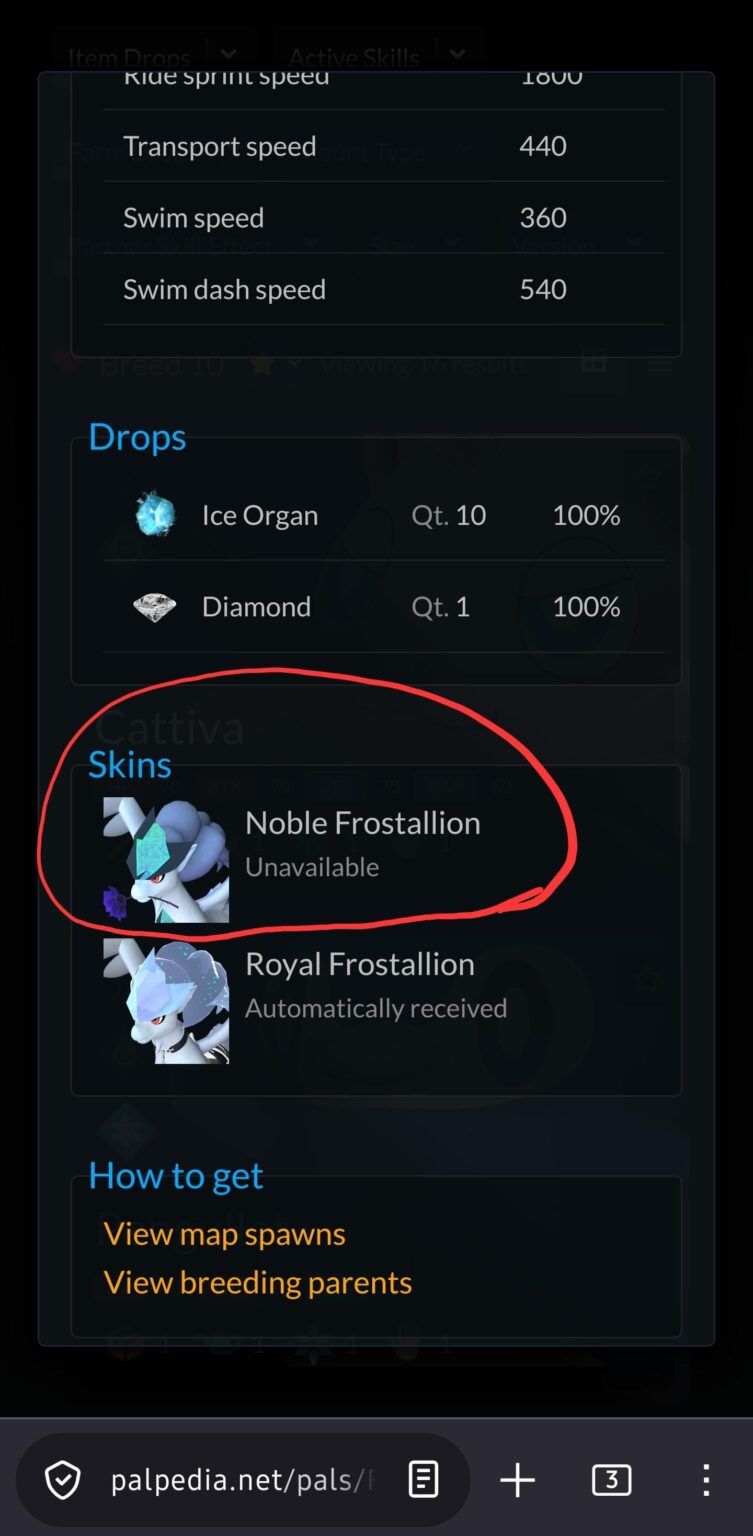The width and height of the screenshot is (753, 1536).
Task: Open the tab switcher showing 3 tabs
Action: pos(611,1480)
